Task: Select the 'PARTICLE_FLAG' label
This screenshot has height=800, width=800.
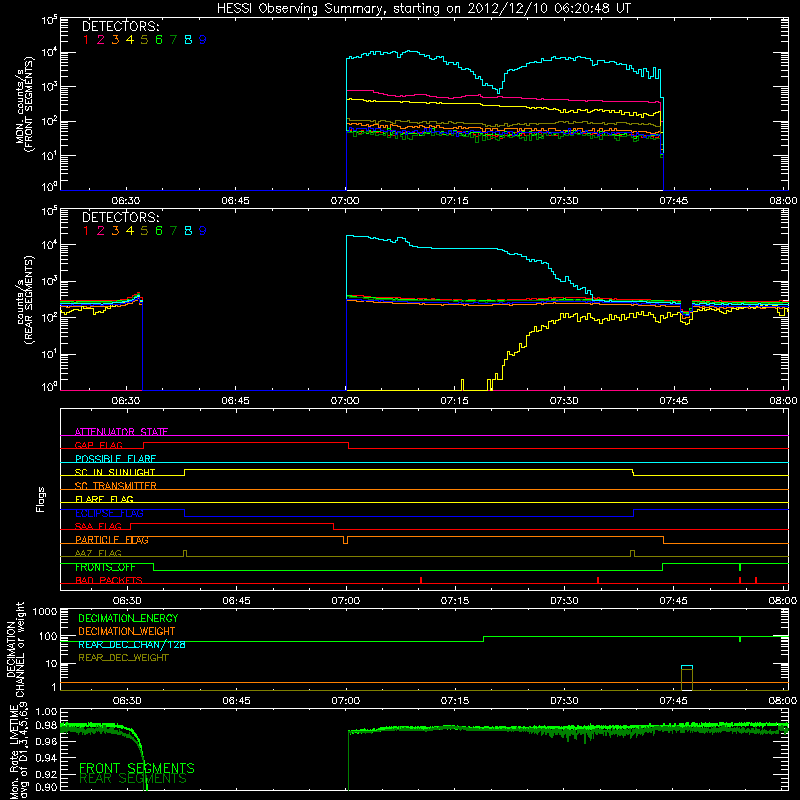Action: (112, 540)
